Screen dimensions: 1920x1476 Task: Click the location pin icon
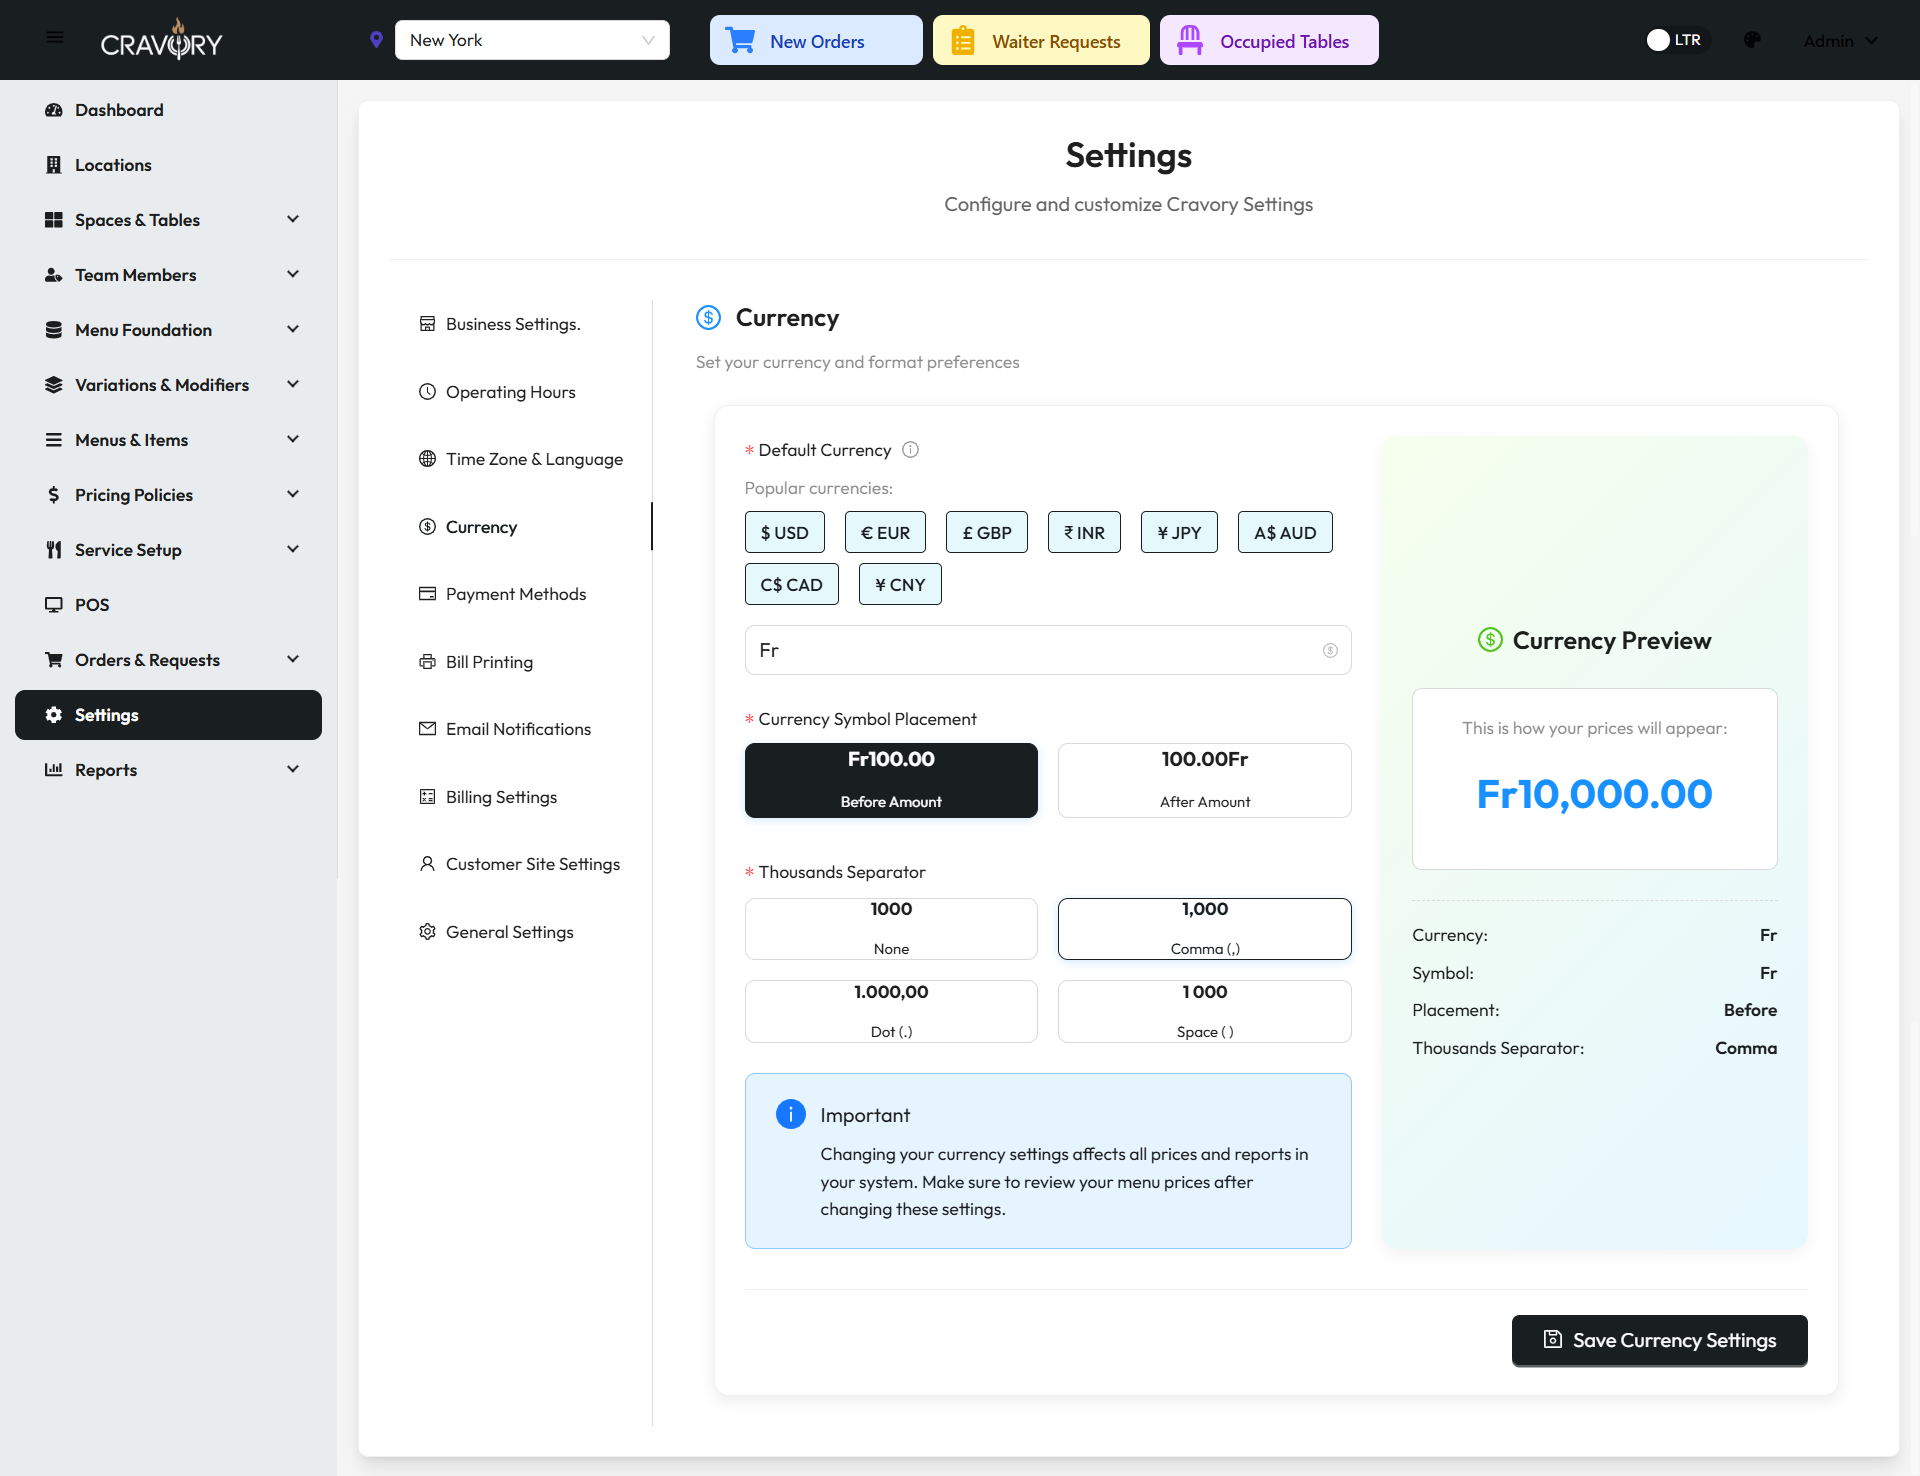coord(376,40)
